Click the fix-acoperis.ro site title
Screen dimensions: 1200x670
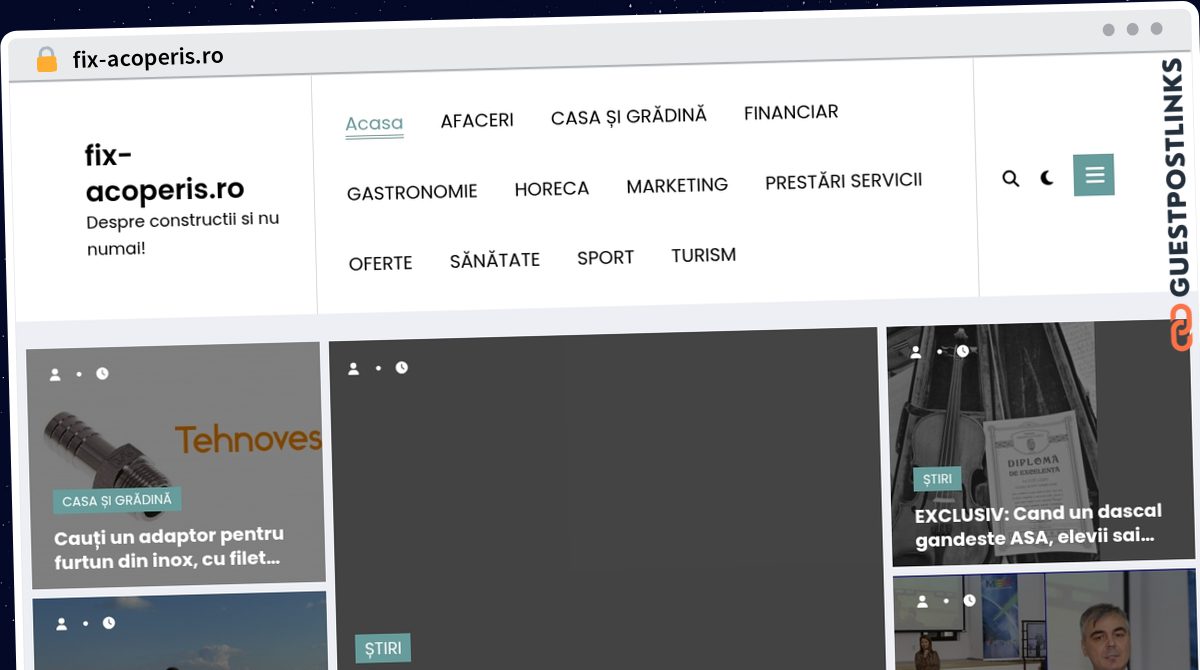coord(165,172)
